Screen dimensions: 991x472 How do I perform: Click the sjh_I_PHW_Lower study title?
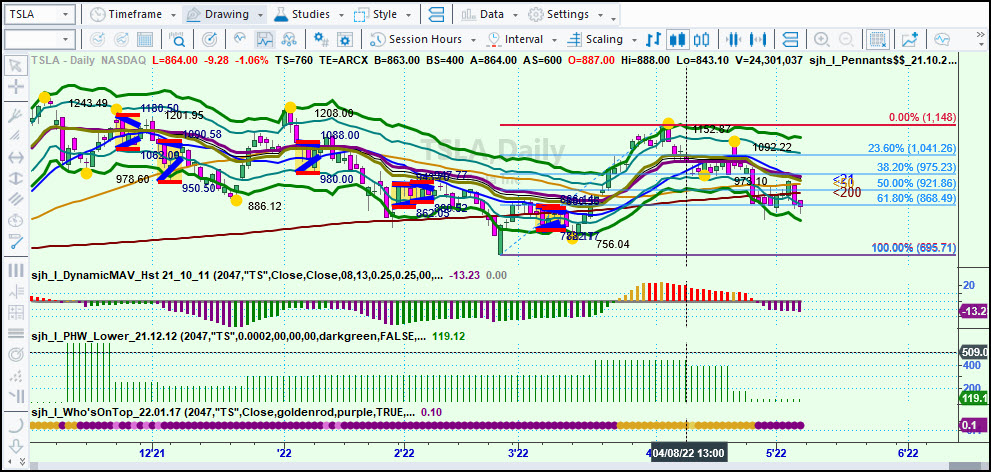click(x=231, y=336)
